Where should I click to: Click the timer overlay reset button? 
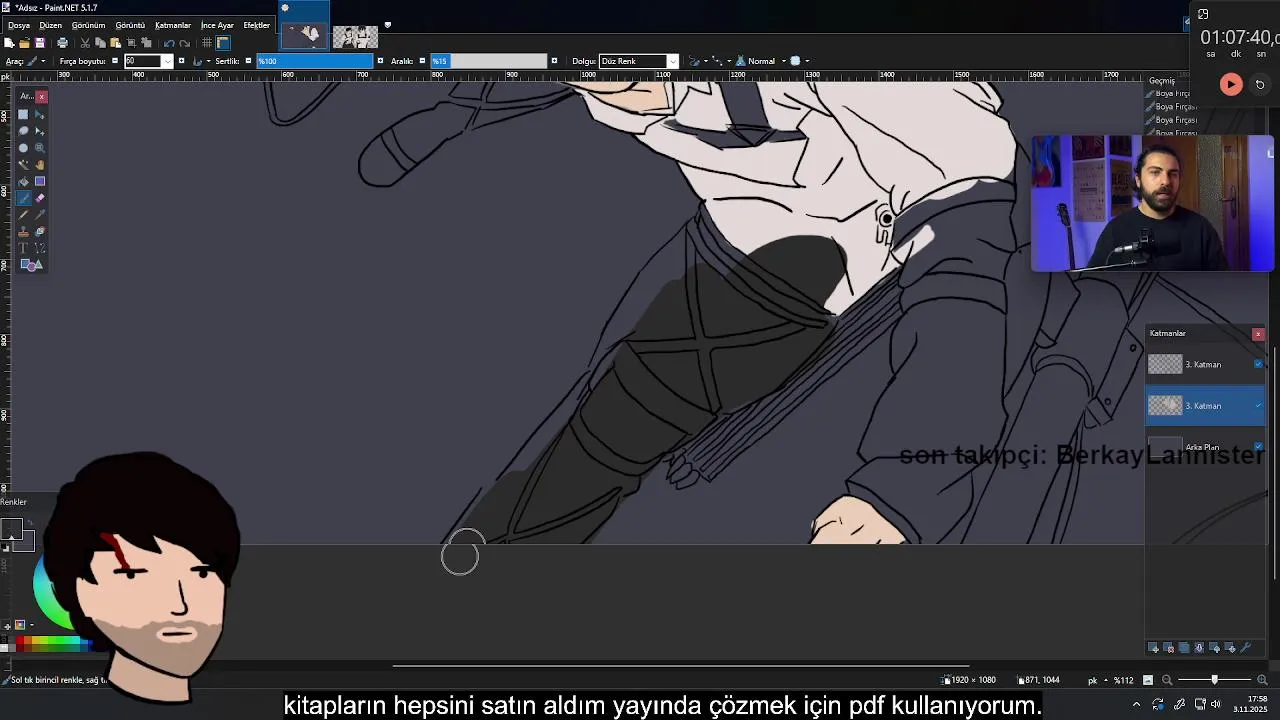(1260, 85)
